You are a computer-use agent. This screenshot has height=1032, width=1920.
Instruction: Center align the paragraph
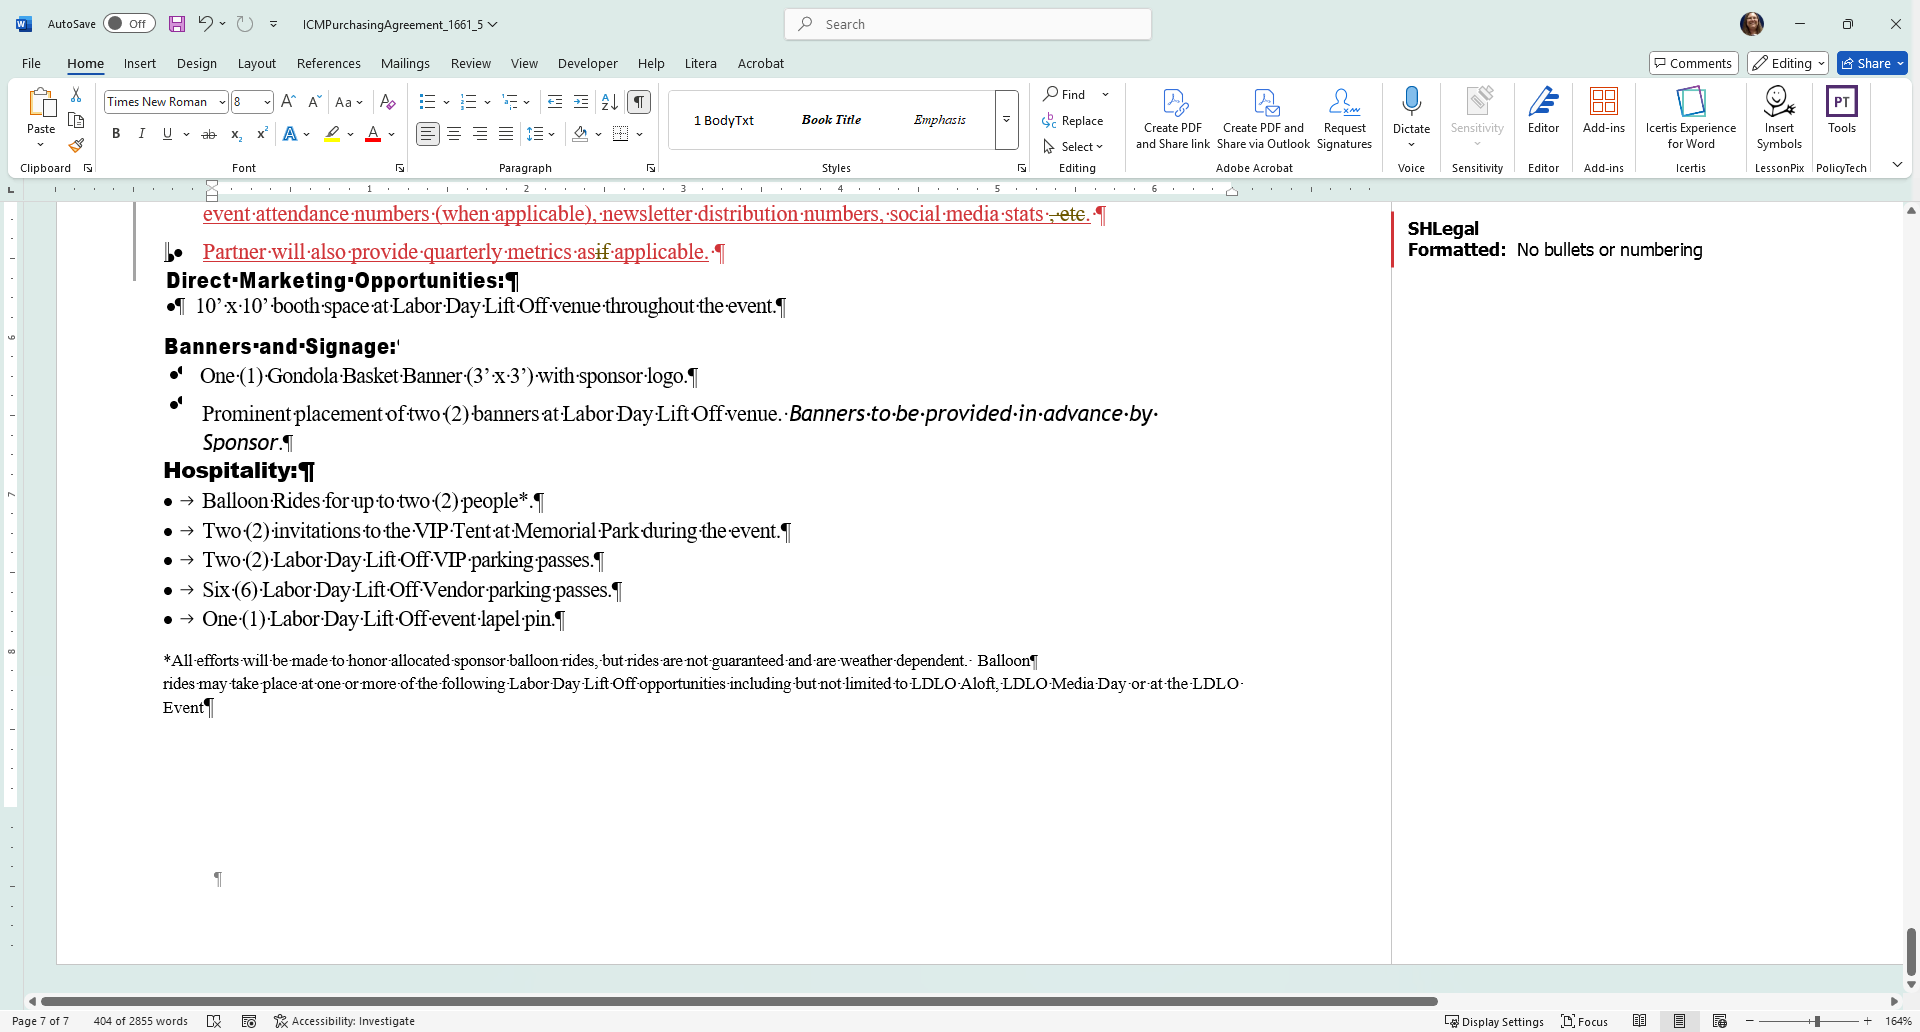454,134
